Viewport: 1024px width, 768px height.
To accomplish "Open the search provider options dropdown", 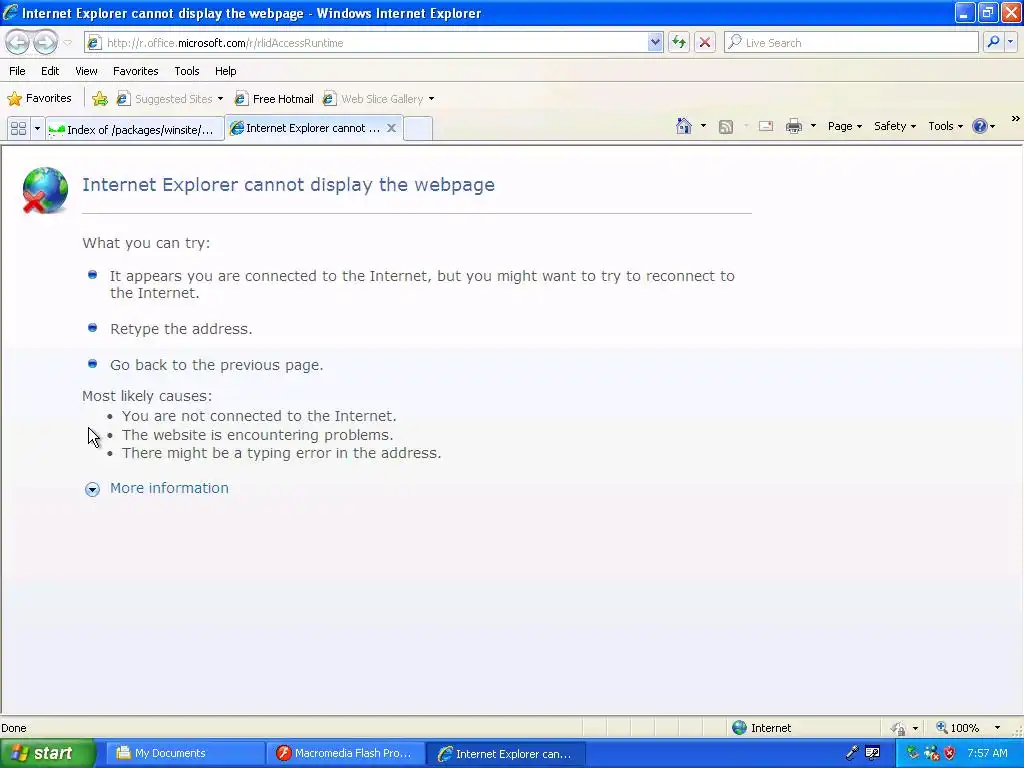I will (x=1010, y=42).
